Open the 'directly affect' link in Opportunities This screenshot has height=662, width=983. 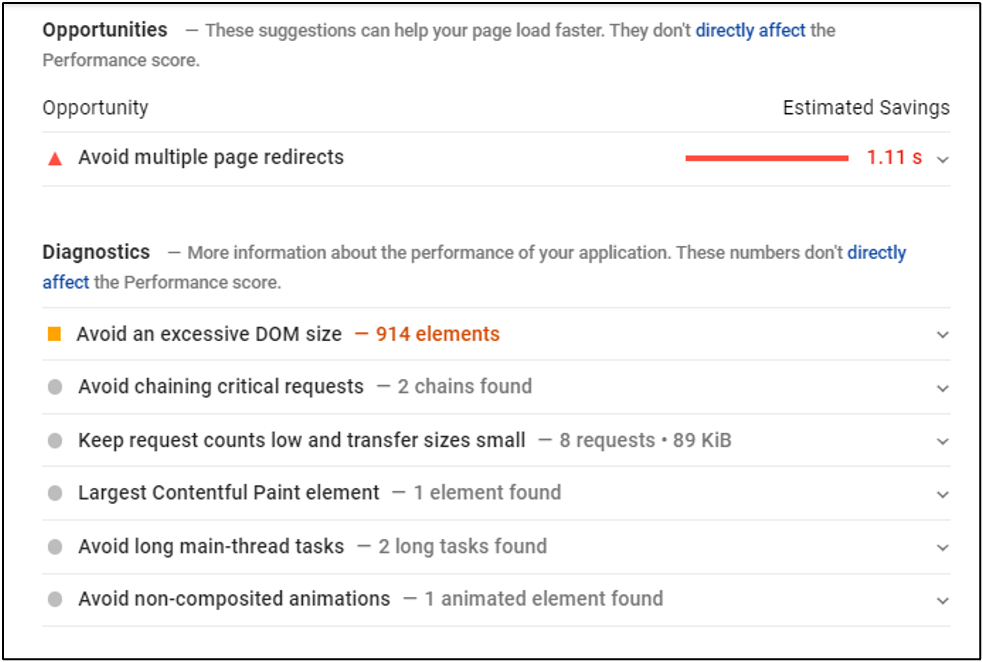(750, 30)
